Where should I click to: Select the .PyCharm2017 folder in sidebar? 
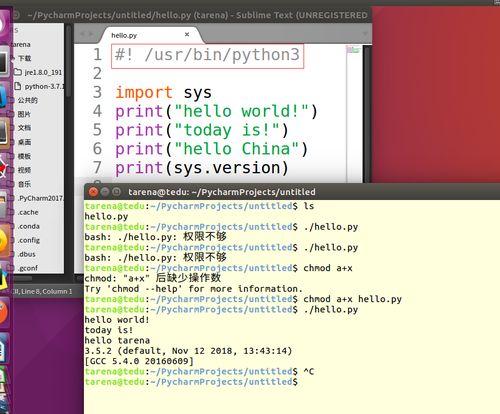[x=40, y=198]
